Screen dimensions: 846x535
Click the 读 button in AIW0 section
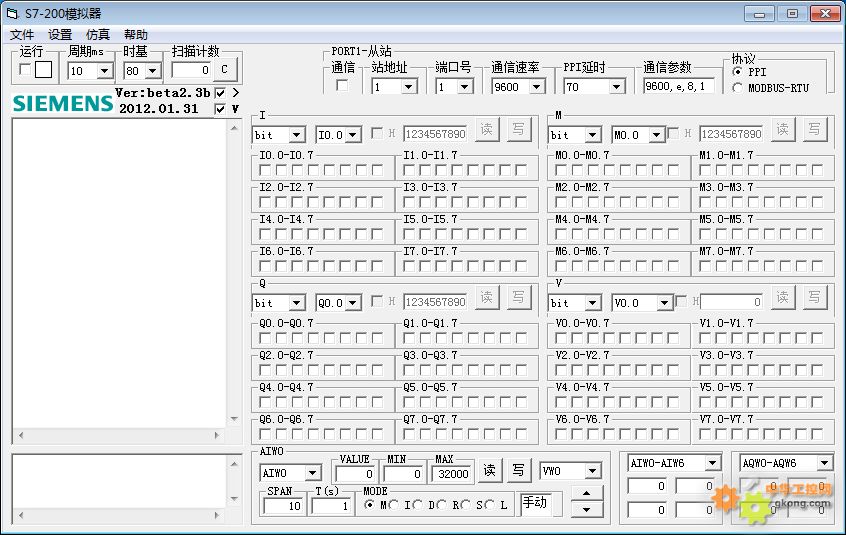pos(489,471)
